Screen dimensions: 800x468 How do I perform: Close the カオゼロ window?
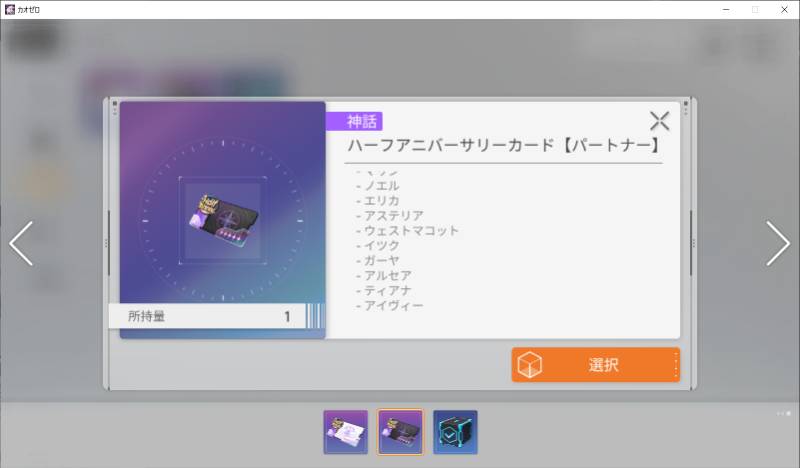[x=784, y=10]
